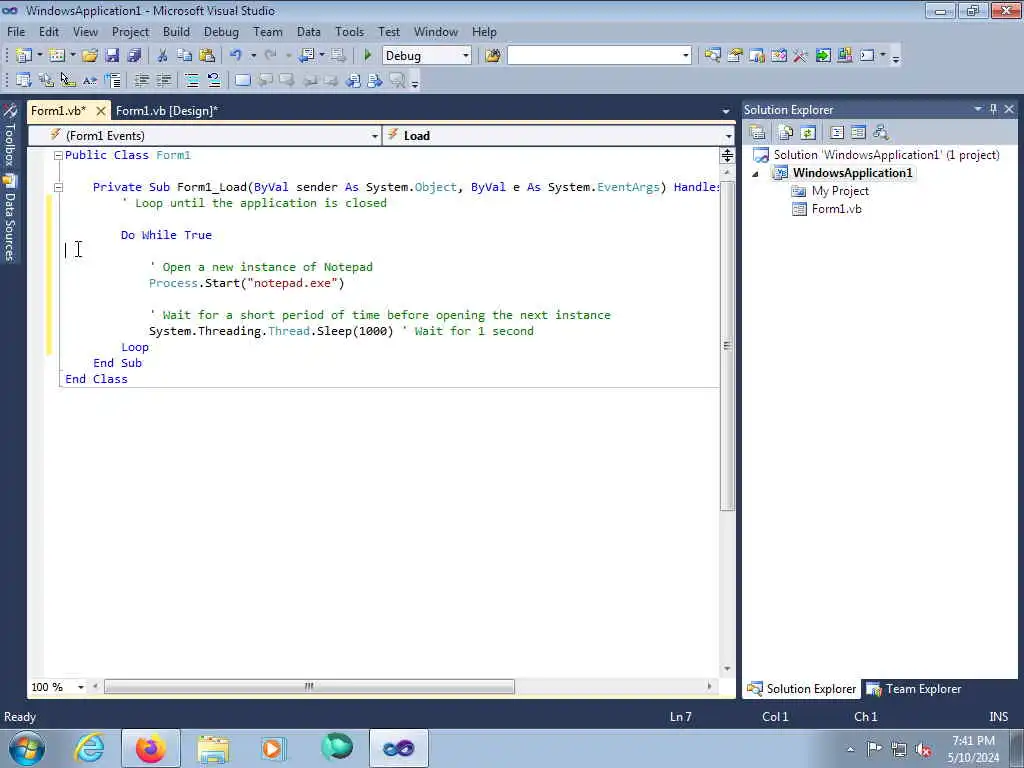Toggle auto-hide pin on Solution Explorer
The width and height of the screenshot is (1024, 768).
tap(993, 109)
